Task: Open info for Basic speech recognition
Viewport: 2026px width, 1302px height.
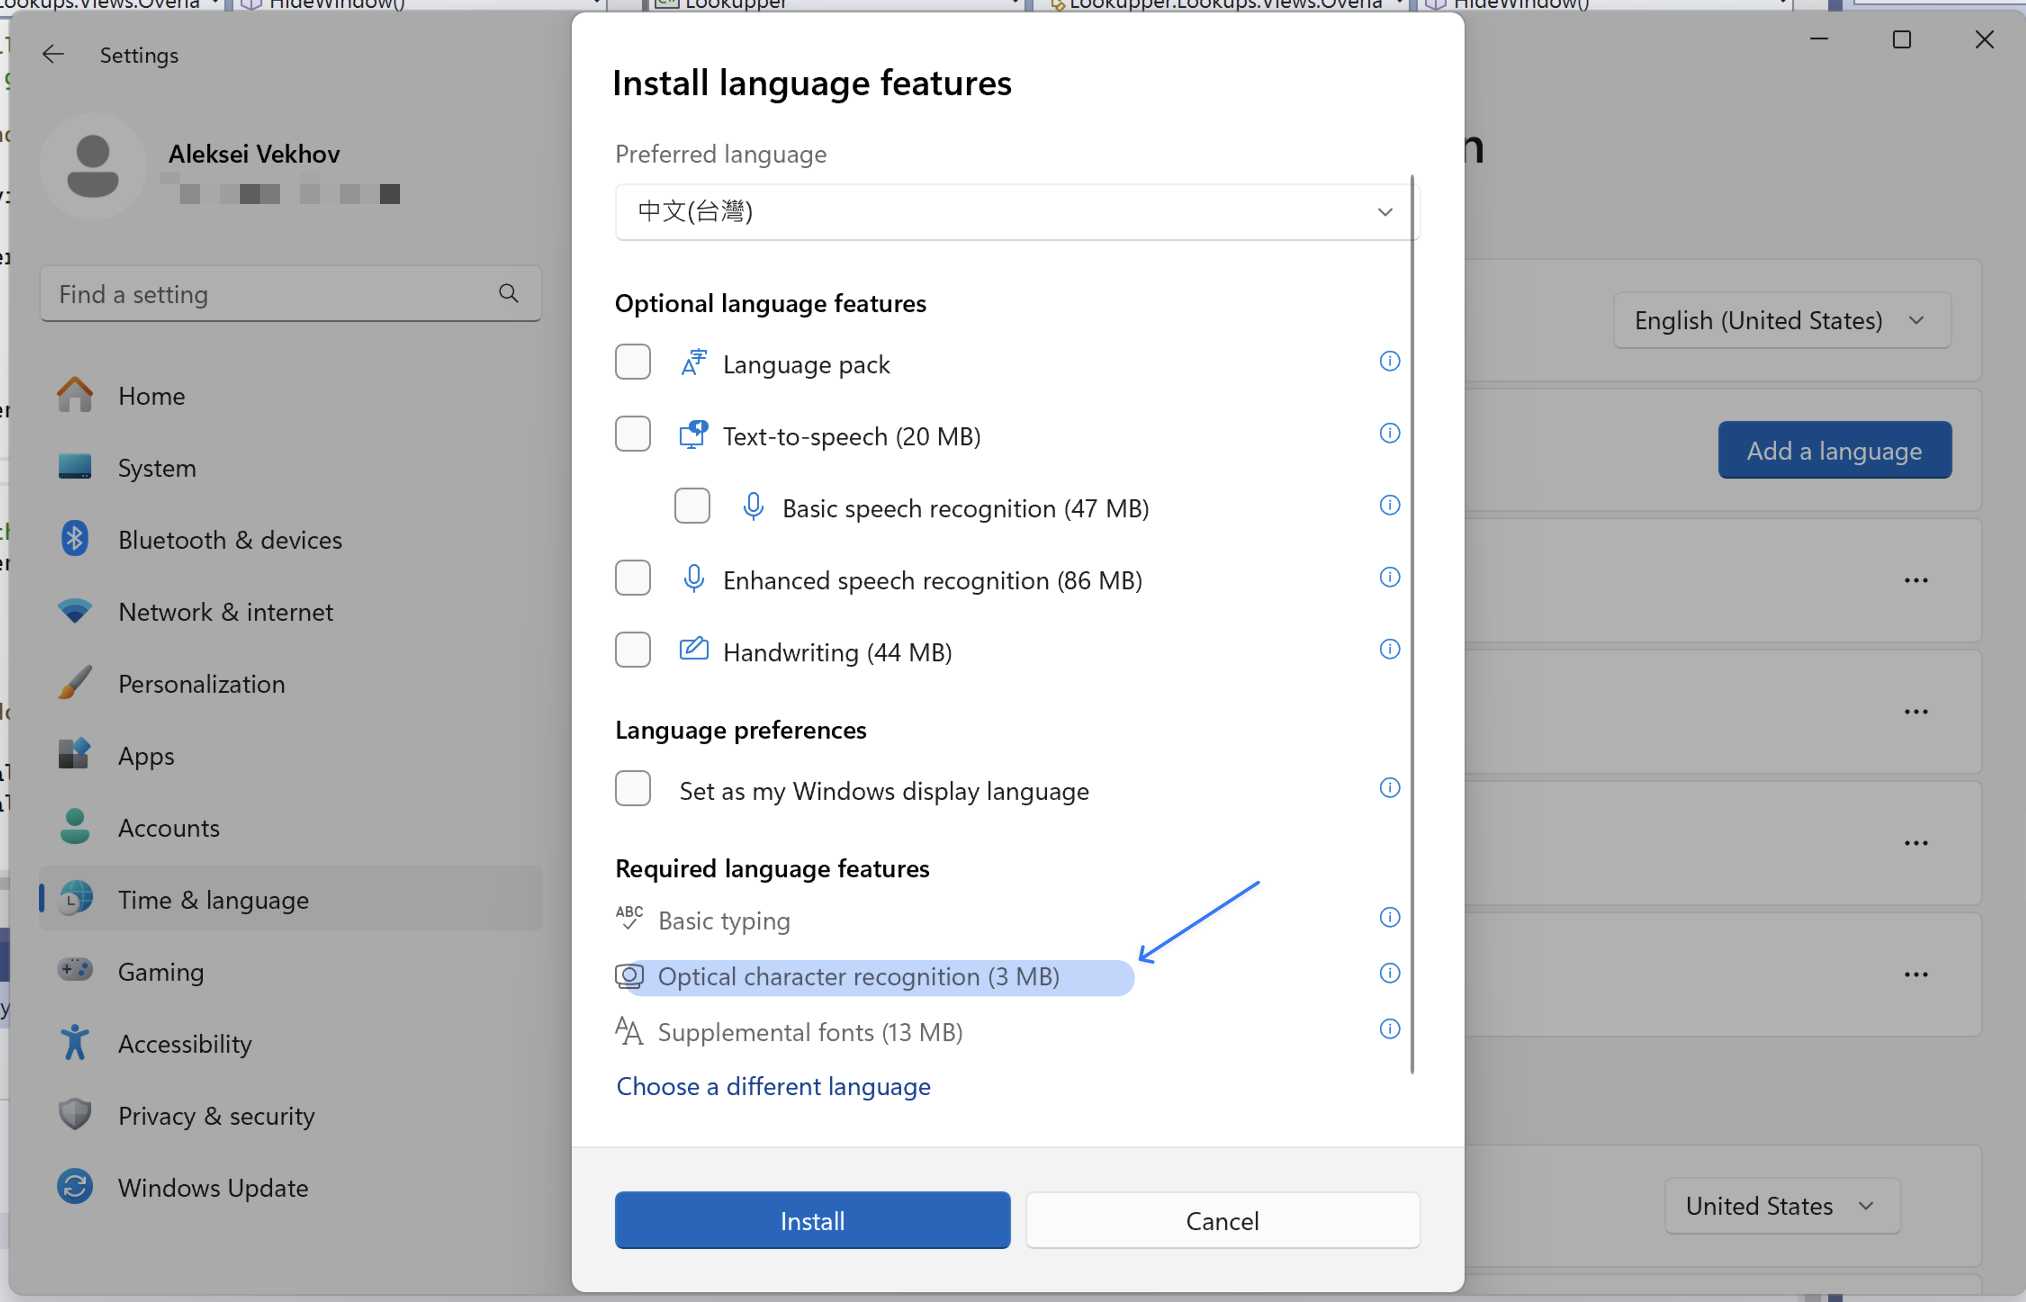Action: [x=1389, y=505]
